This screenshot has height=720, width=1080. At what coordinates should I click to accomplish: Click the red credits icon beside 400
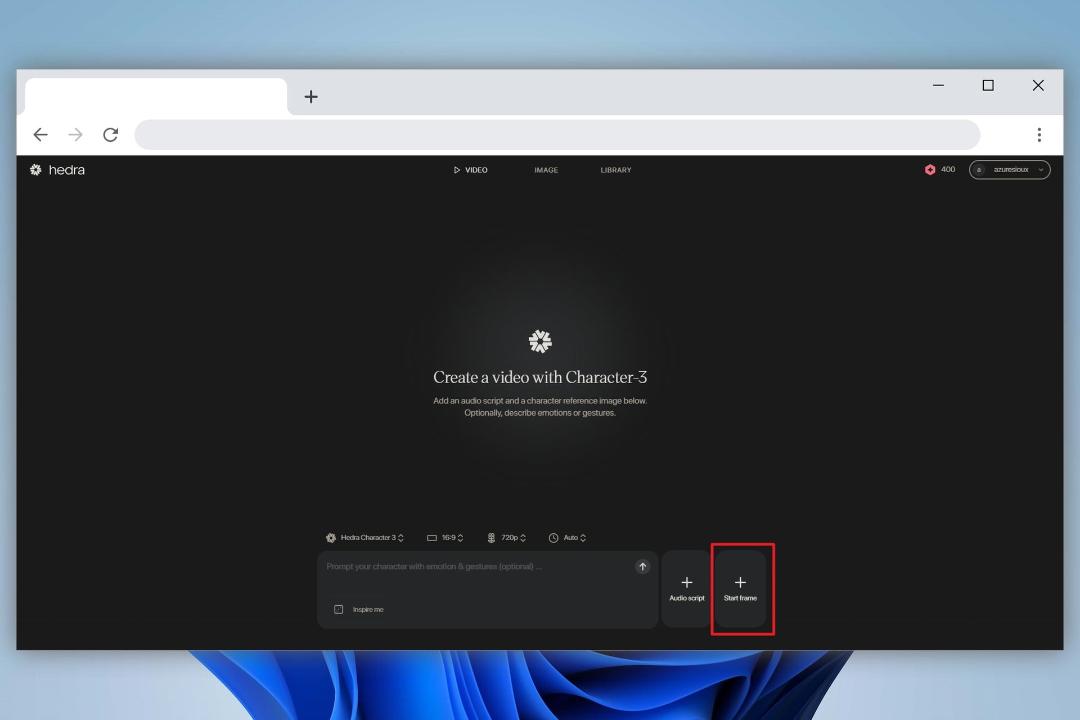(x=930, y=169)
